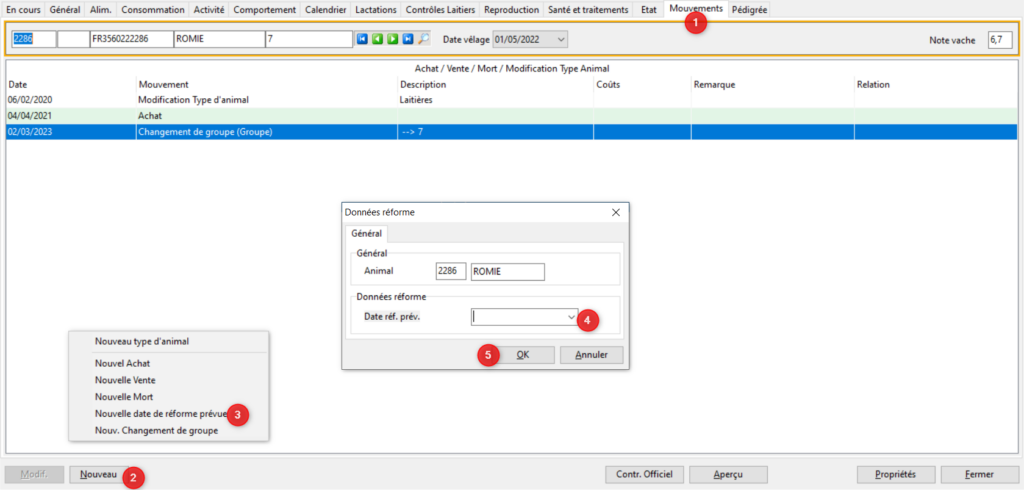The image size is (1024, 490).
Task: Switch to the Etat tab
Action: (x=648, y=10)
